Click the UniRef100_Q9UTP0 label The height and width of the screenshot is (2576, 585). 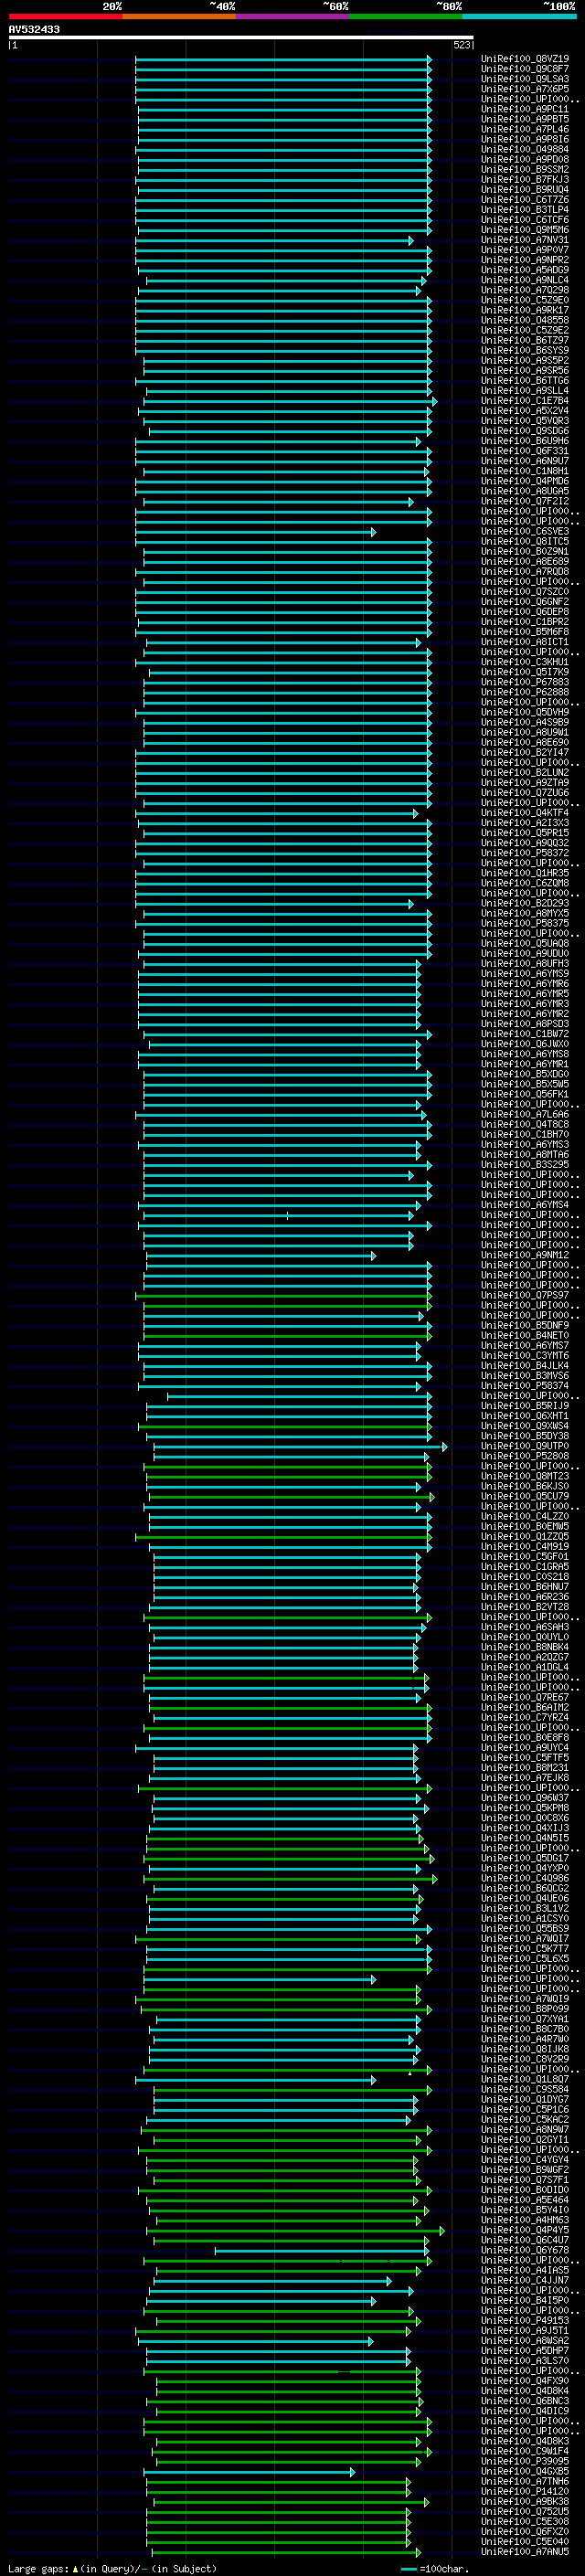[x=525, y=1446]
